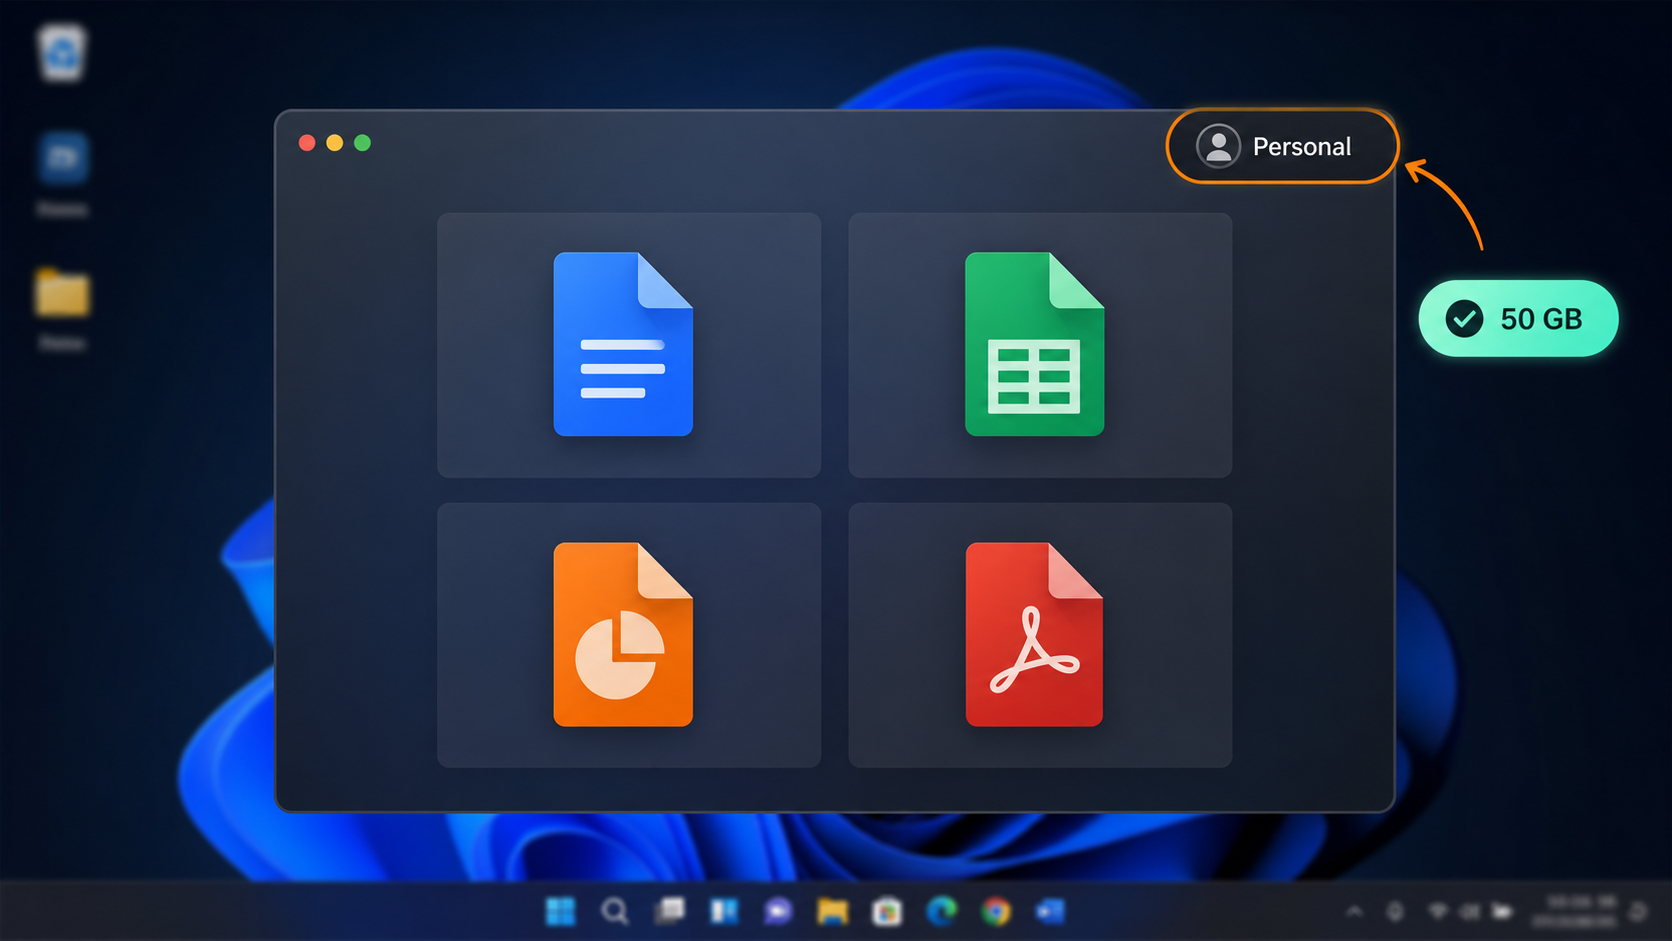Open taskbar Search magnifier
1672x941 pixels.
pos(615,911)
